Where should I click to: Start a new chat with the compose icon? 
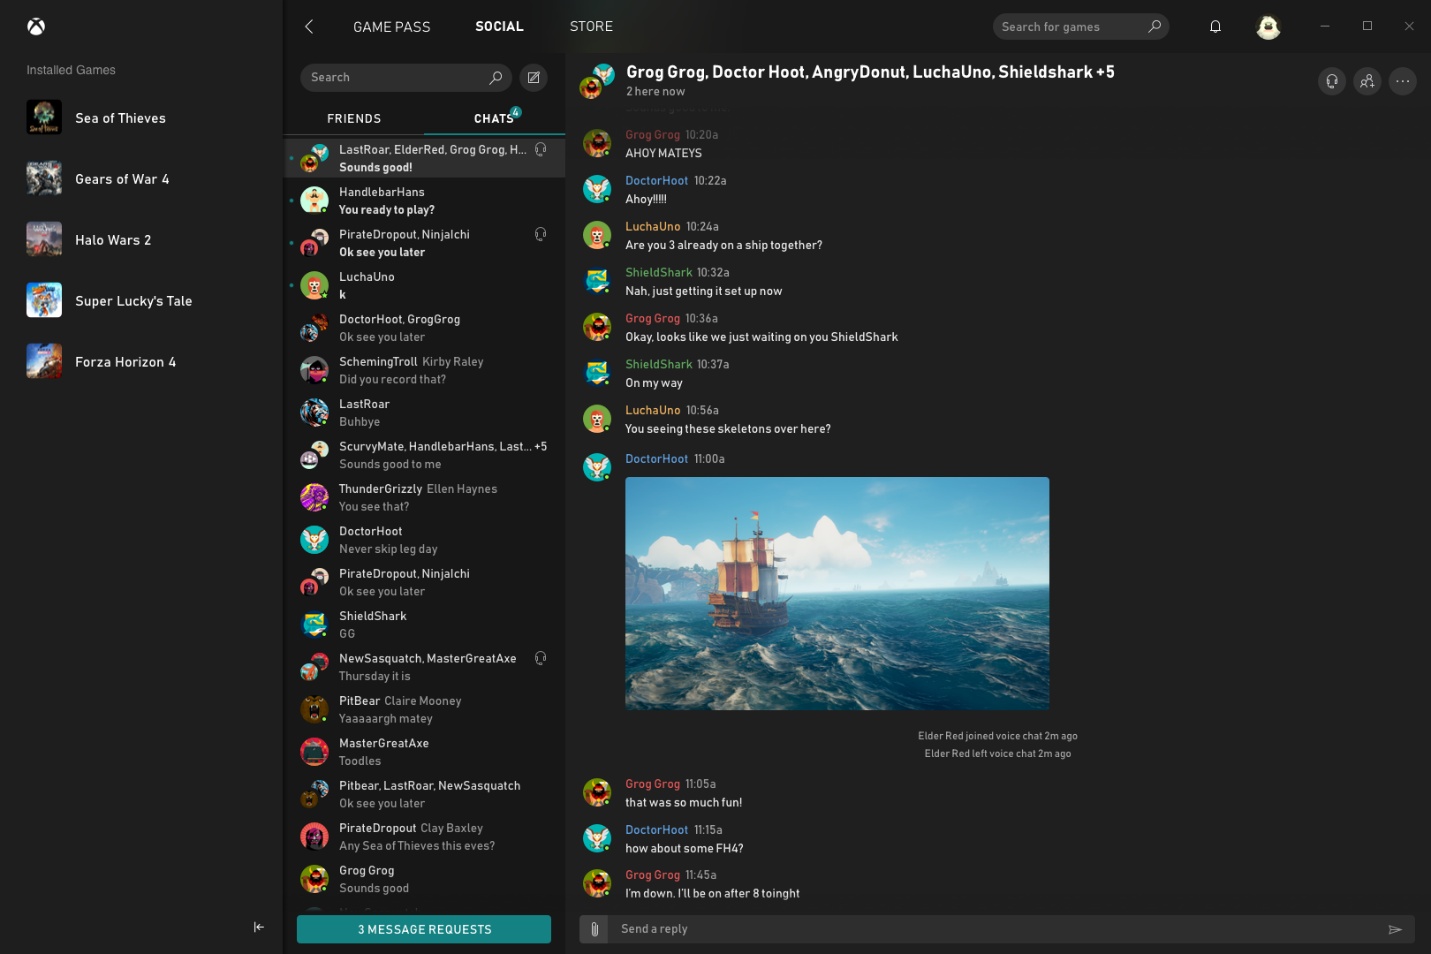[533, 77]
